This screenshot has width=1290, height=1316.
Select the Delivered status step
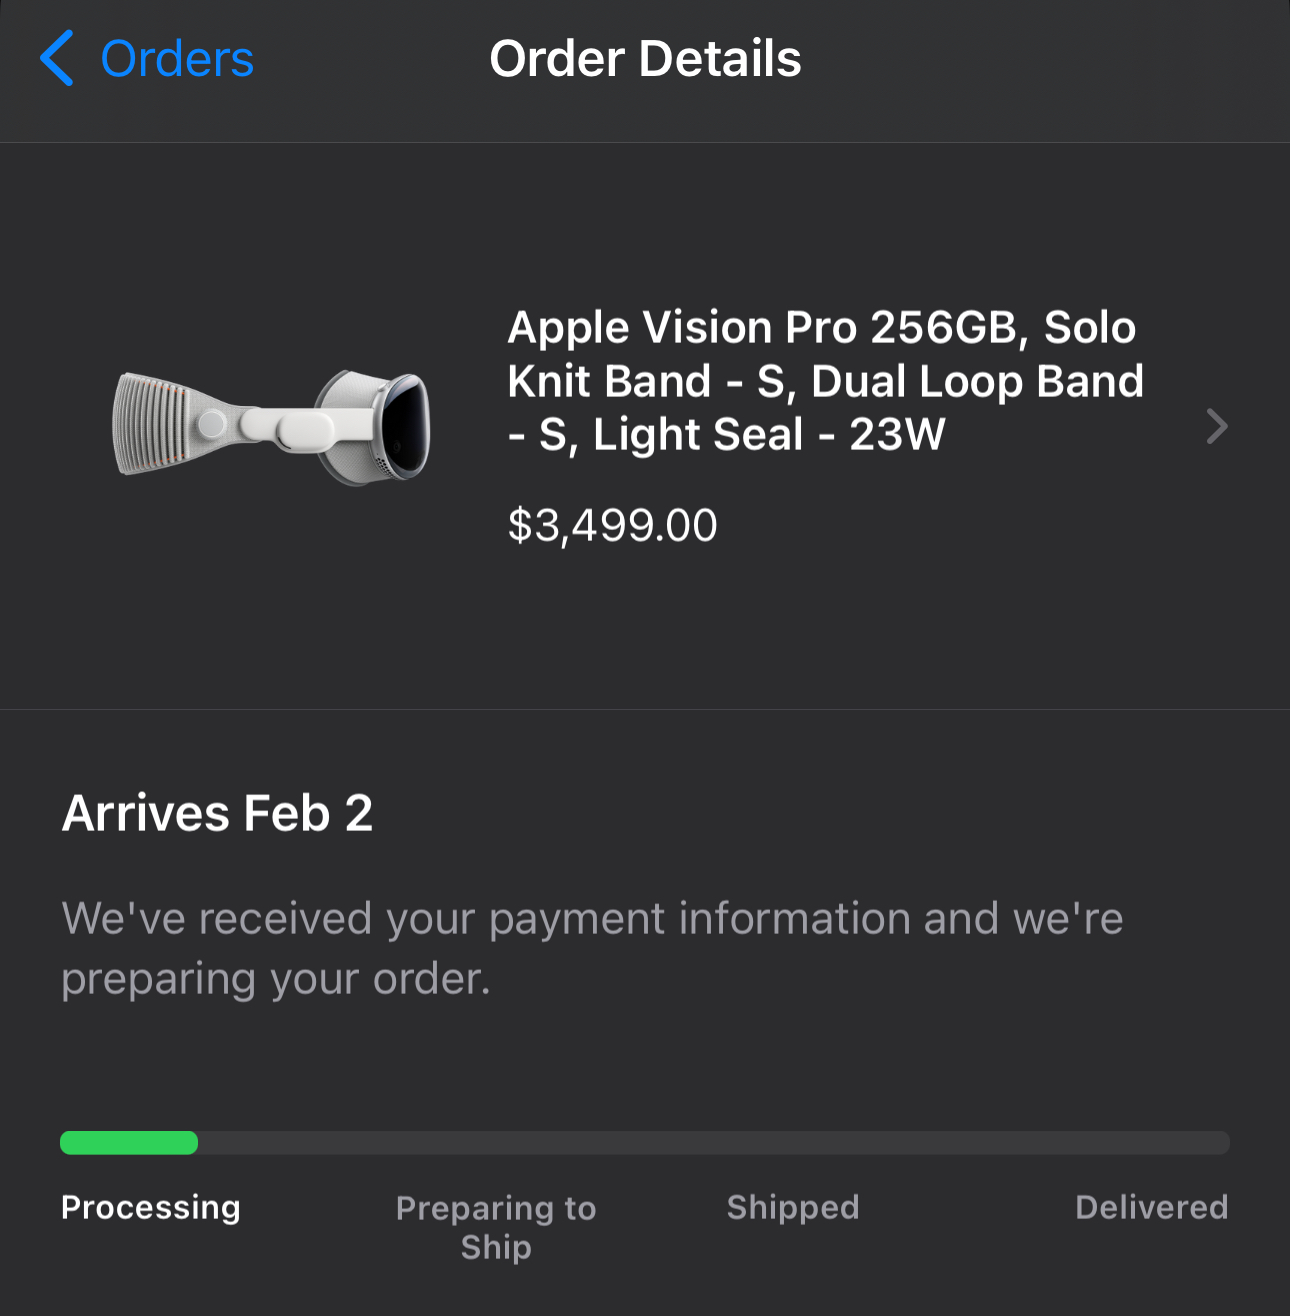point(1151,1207)
